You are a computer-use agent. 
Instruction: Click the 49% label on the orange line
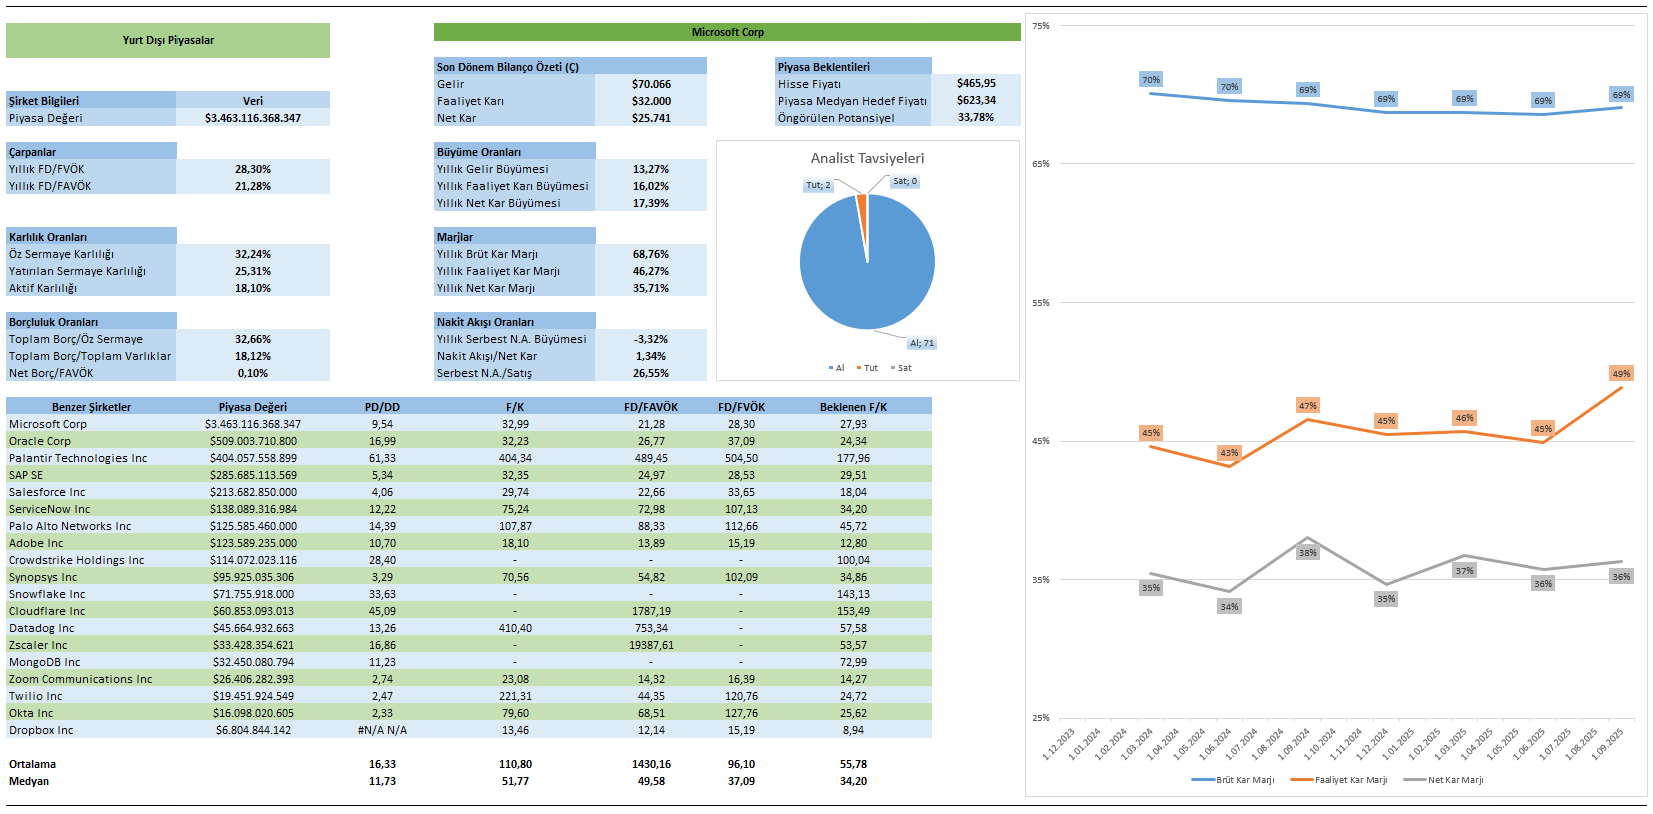click(1620, 373)
